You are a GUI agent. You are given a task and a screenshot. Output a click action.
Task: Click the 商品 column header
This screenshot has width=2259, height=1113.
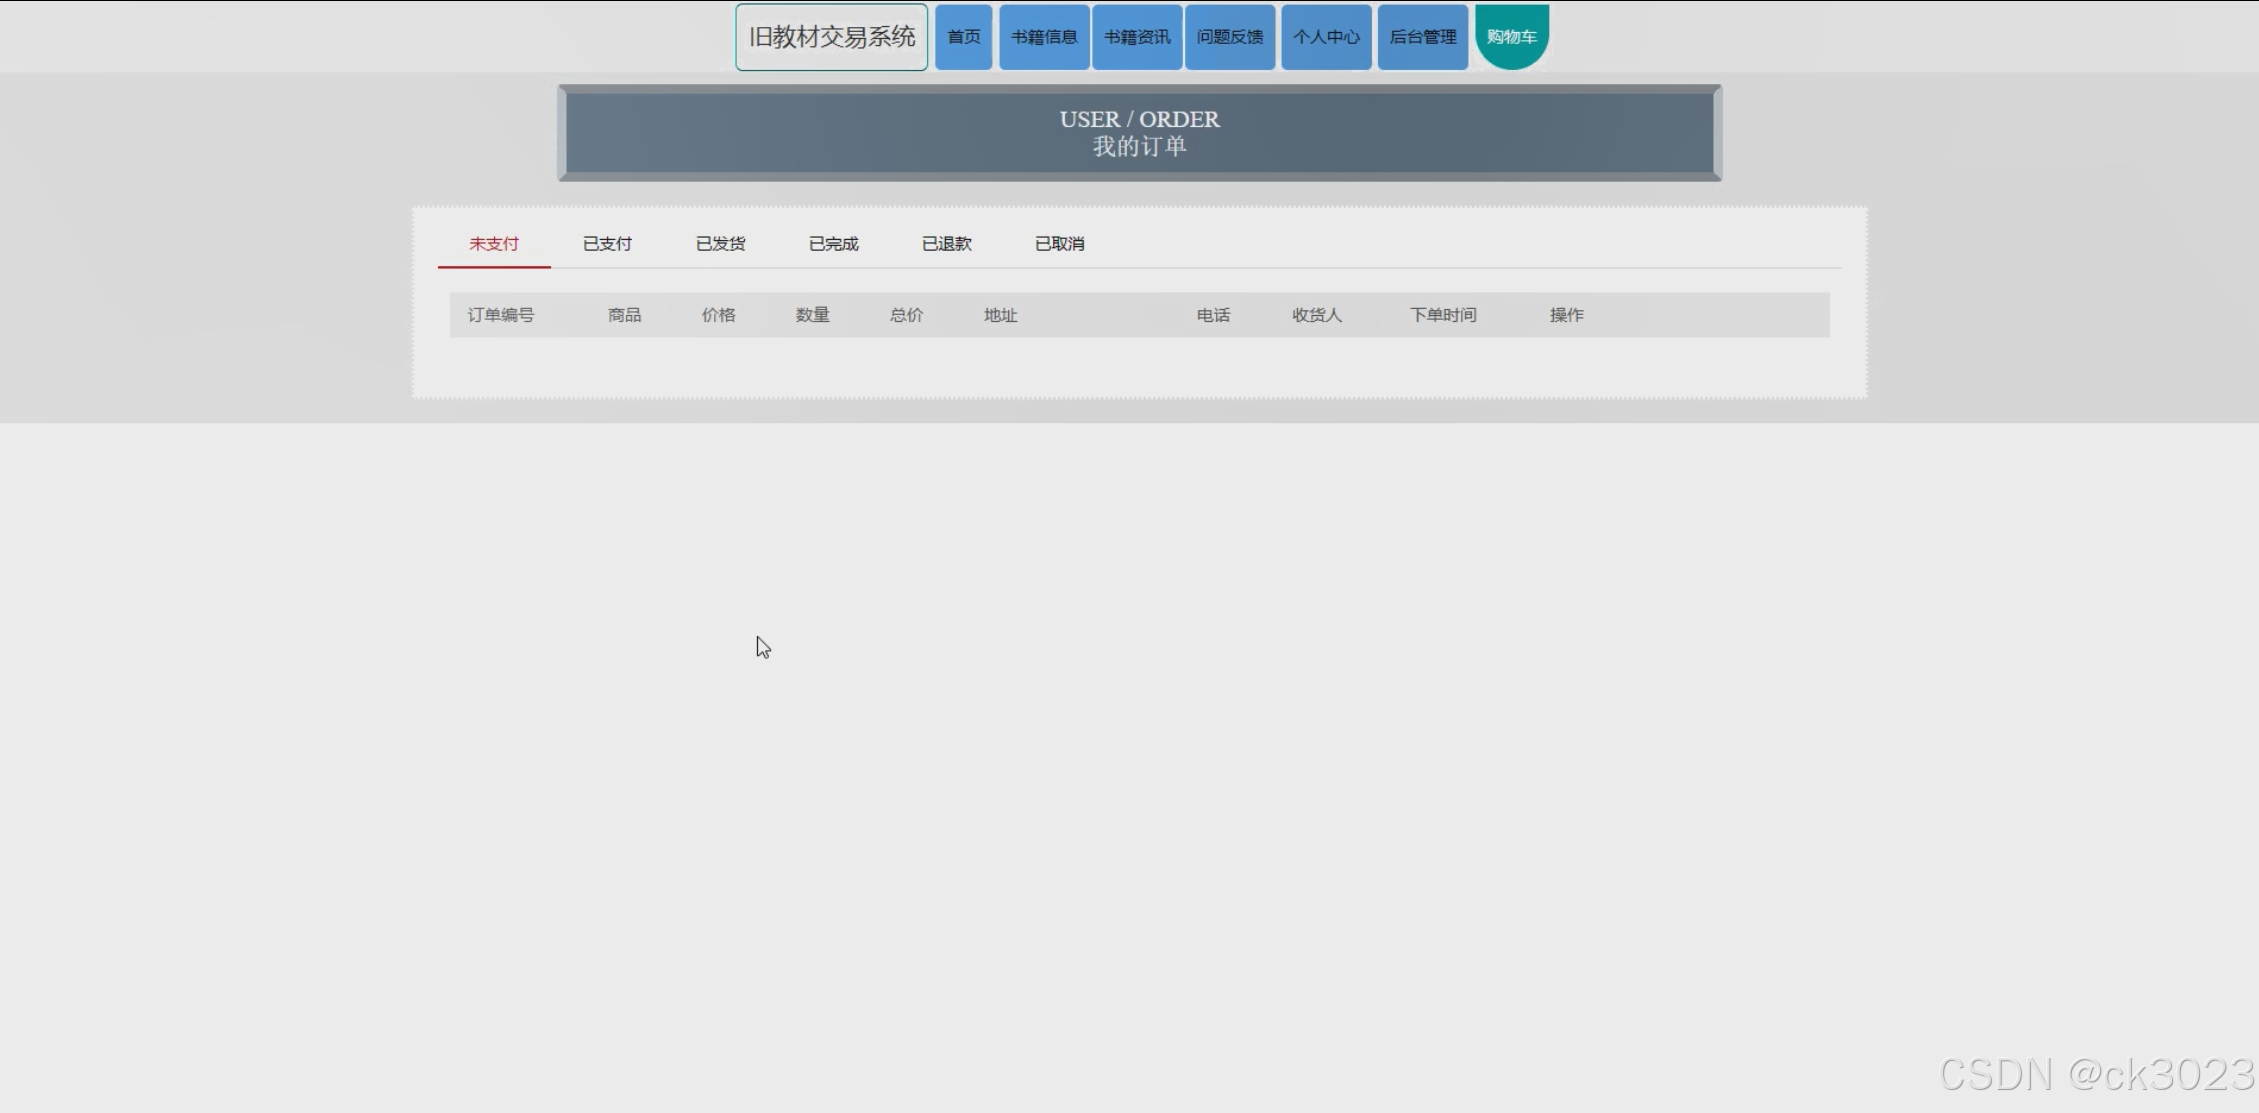point(624,315)
